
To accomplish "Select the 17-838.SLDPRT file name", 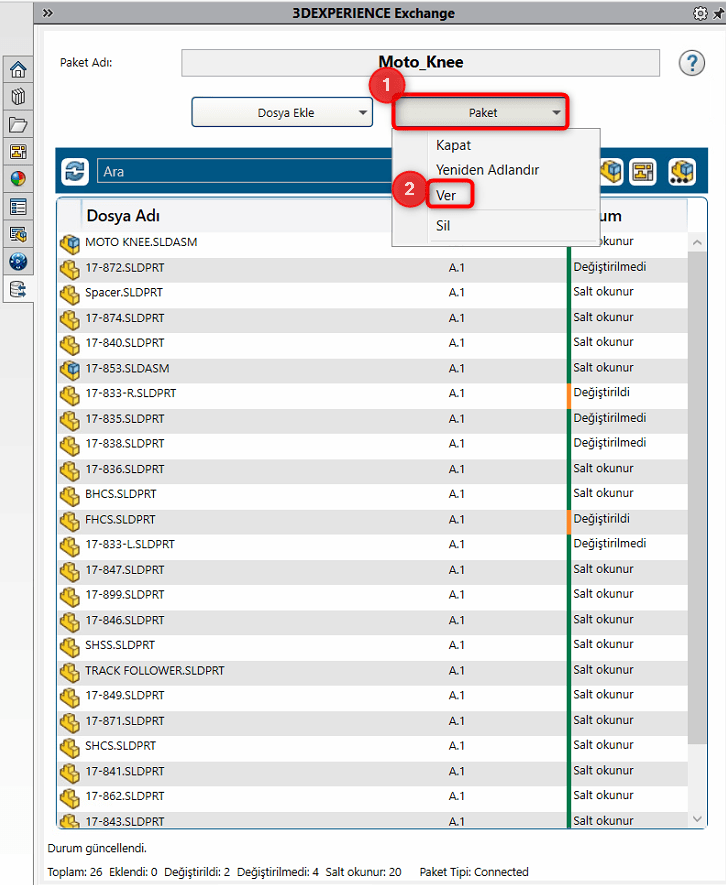I will pyautogui.click(x=125, y=444).
